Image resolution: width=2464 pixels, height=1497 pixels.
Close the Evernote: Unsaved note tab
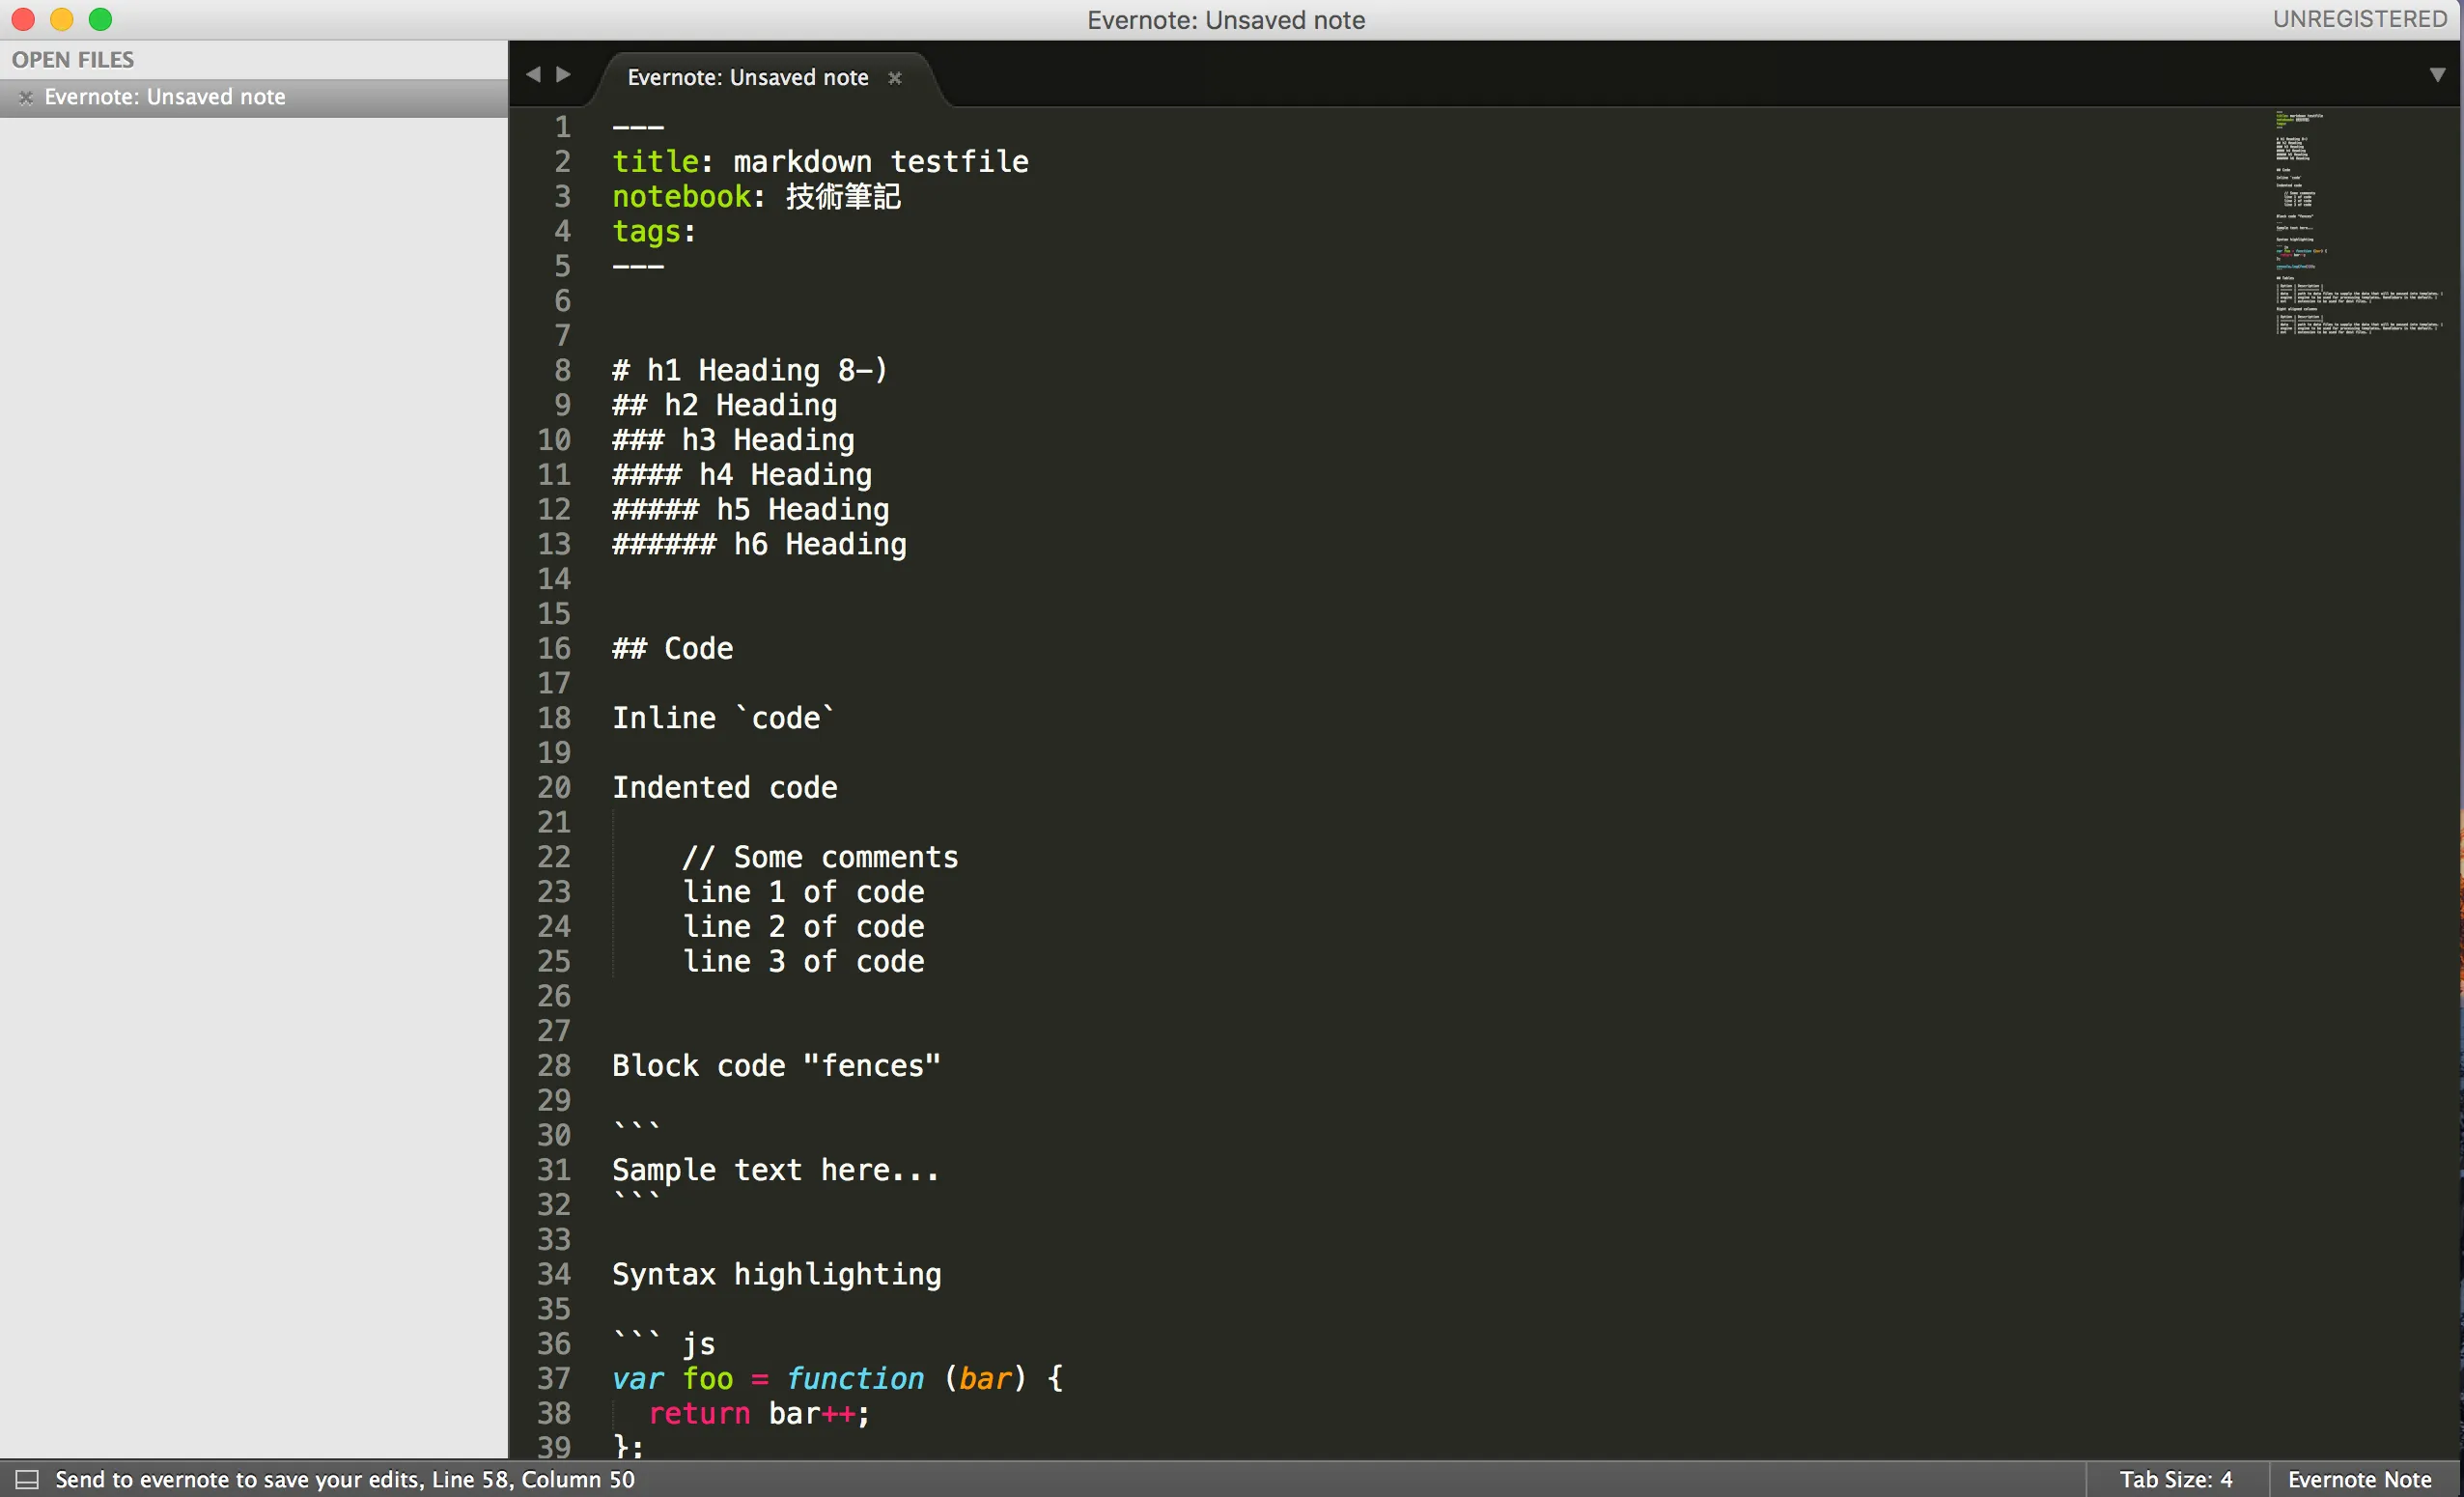coord(895,78)
